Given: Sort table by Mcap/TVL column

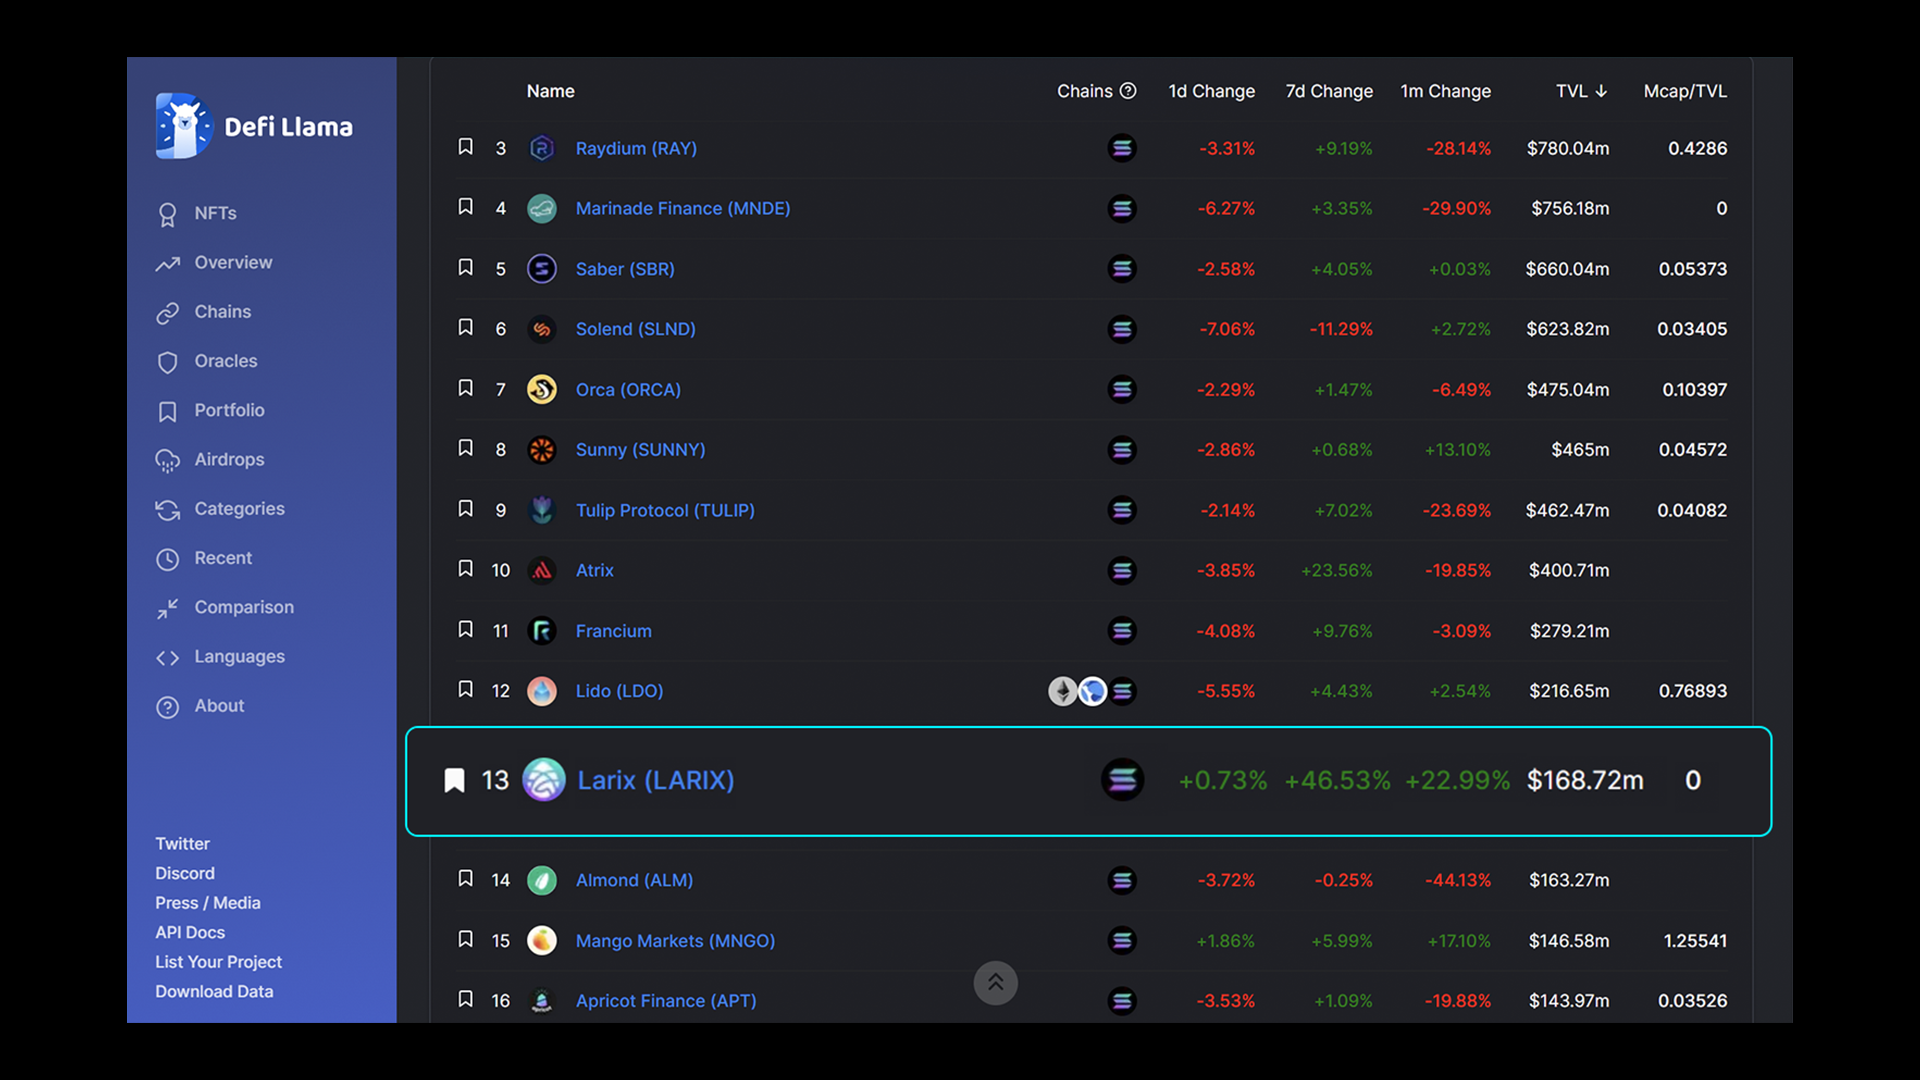Looking at the screenshot, I should (1685, 91).
